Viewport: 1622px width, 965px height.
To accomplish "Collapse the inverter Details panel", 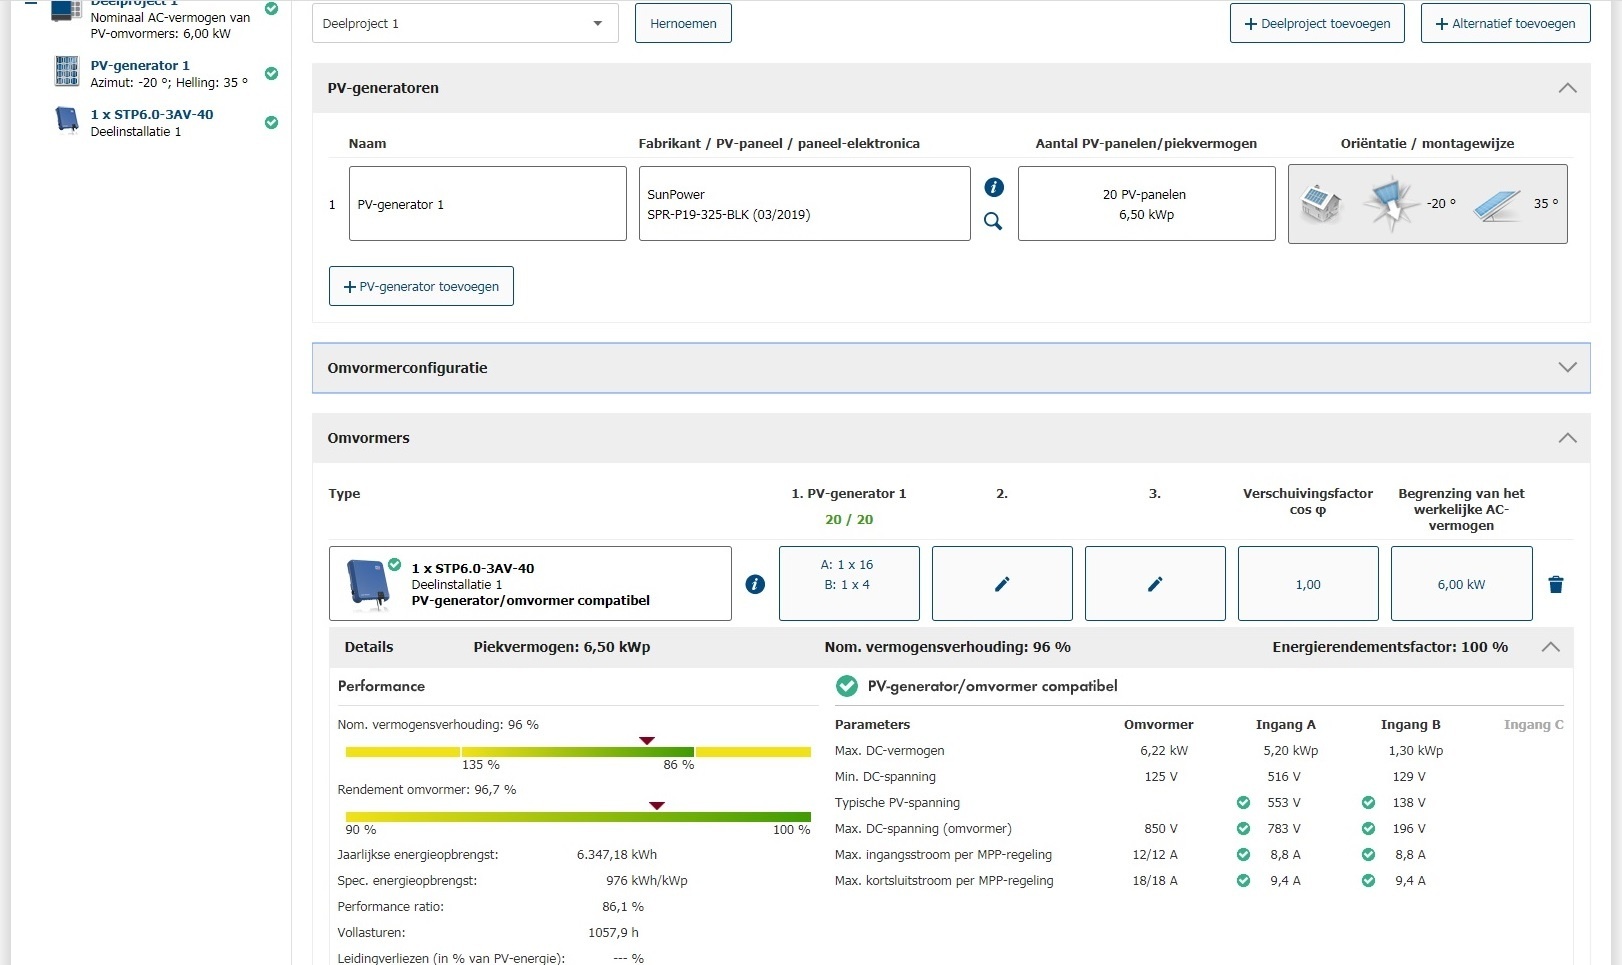I will click(x=1550, y=647).
